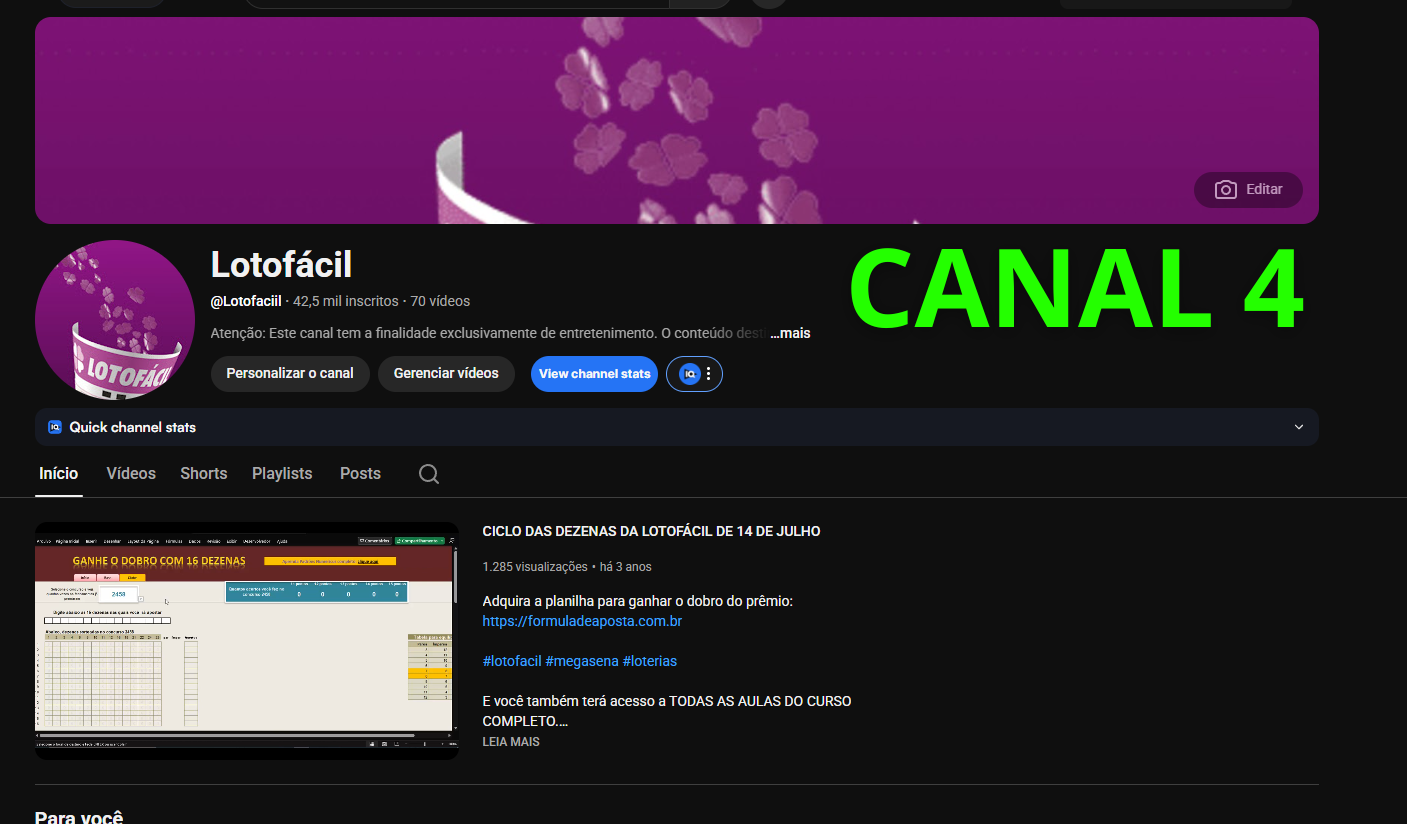Click the Personalizar o canal button
The width and height of the screenshot is (1407, 824).
290,373
